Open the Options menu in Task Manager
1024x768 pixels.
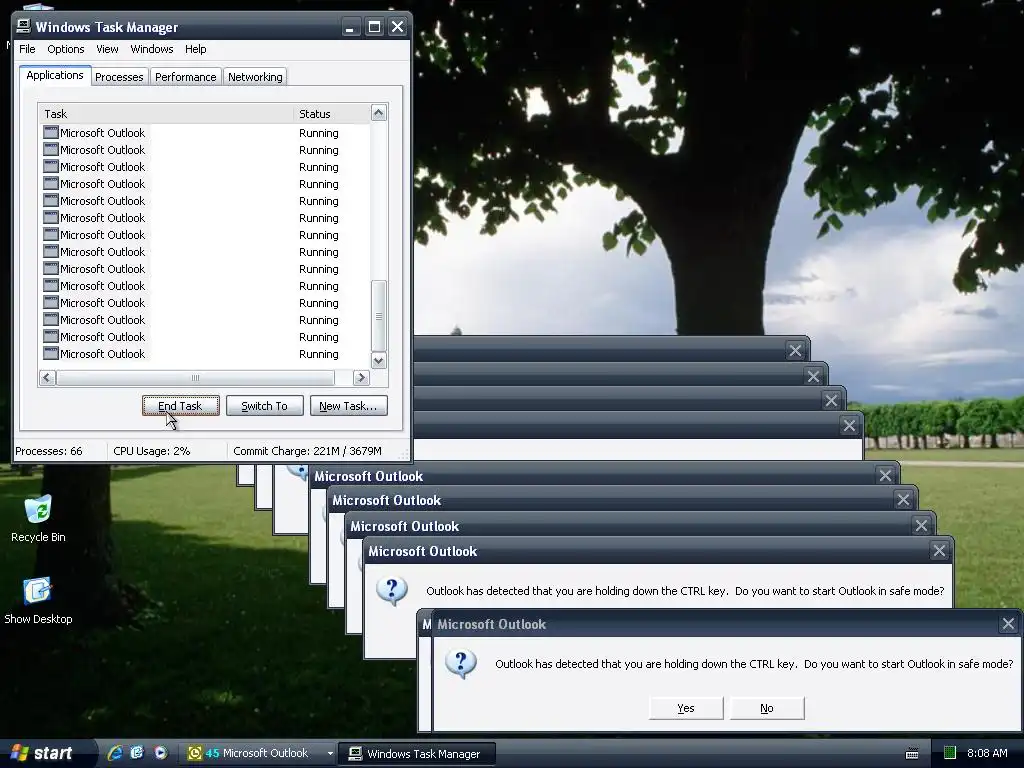[65, 49]
